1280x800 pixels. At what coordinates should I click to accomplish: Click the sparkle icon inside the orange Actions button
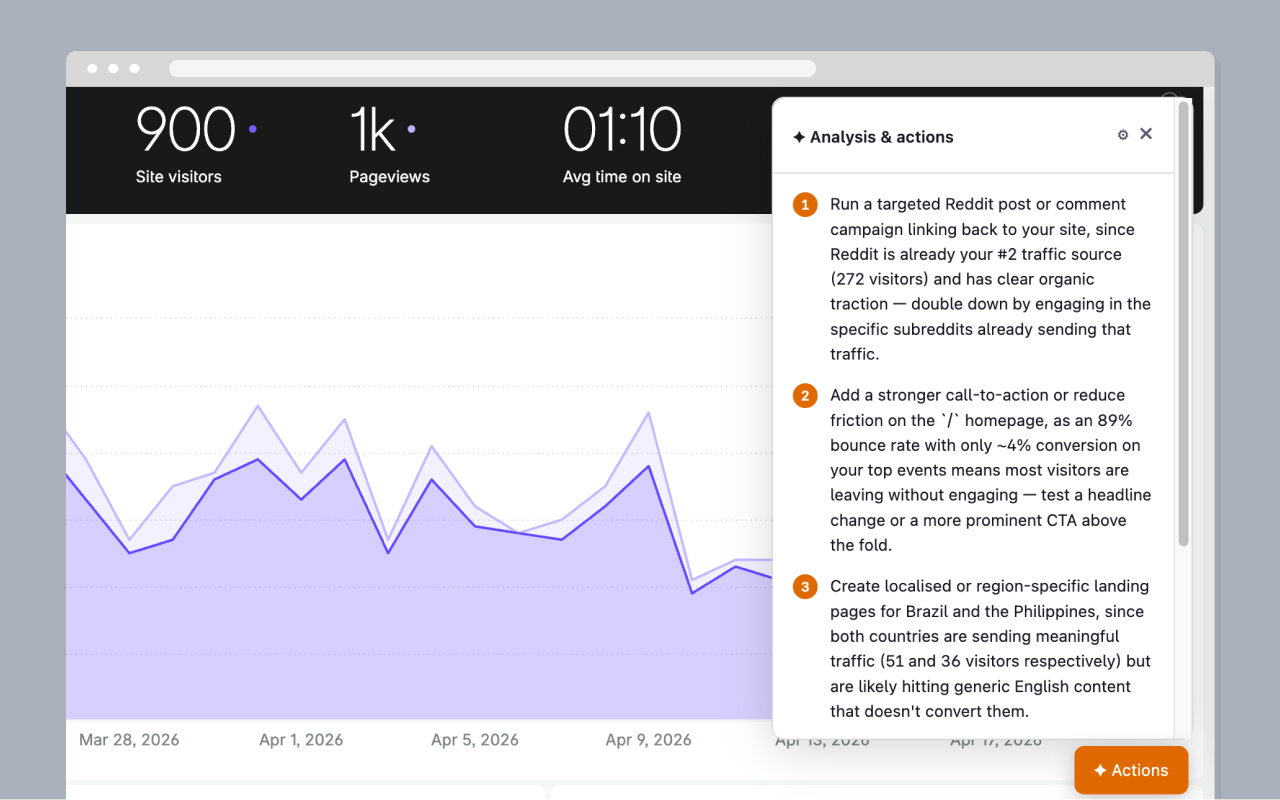click(x=1100, y=770)
